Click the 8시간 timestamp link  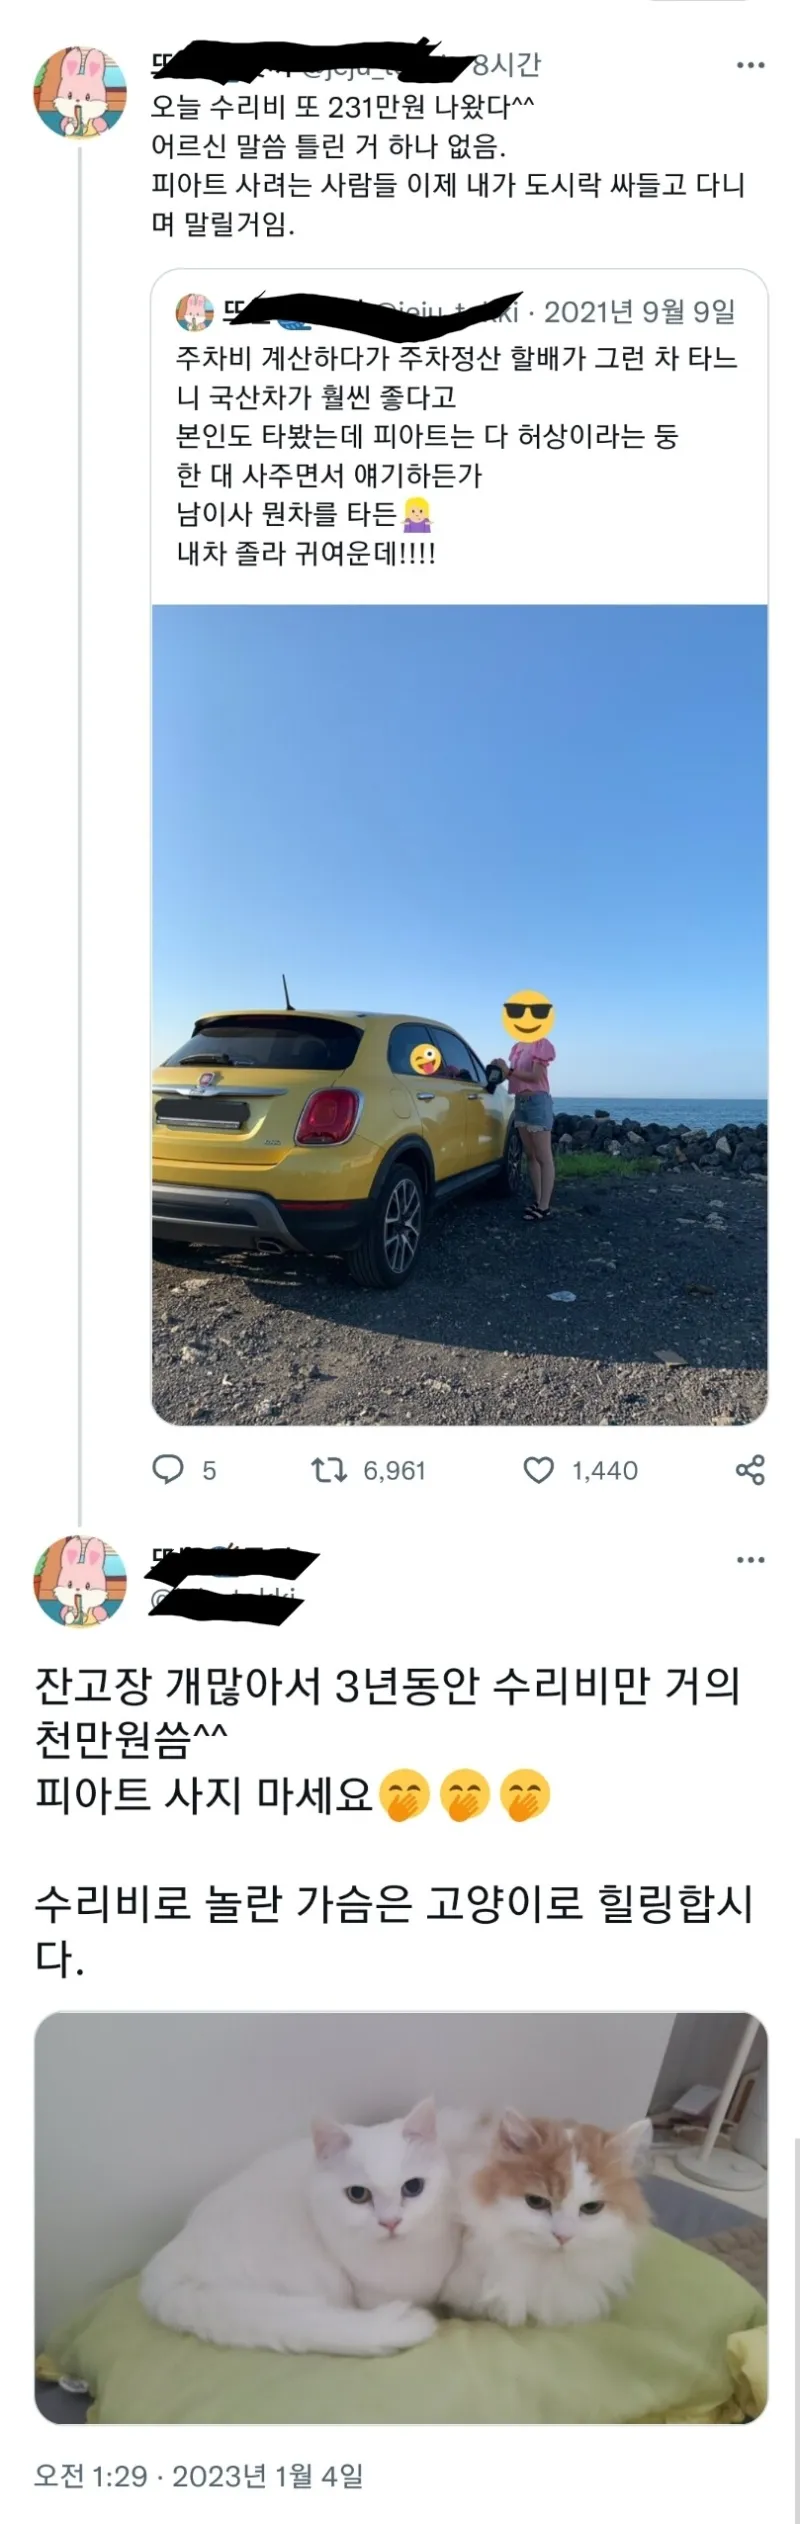coord(505,66)
